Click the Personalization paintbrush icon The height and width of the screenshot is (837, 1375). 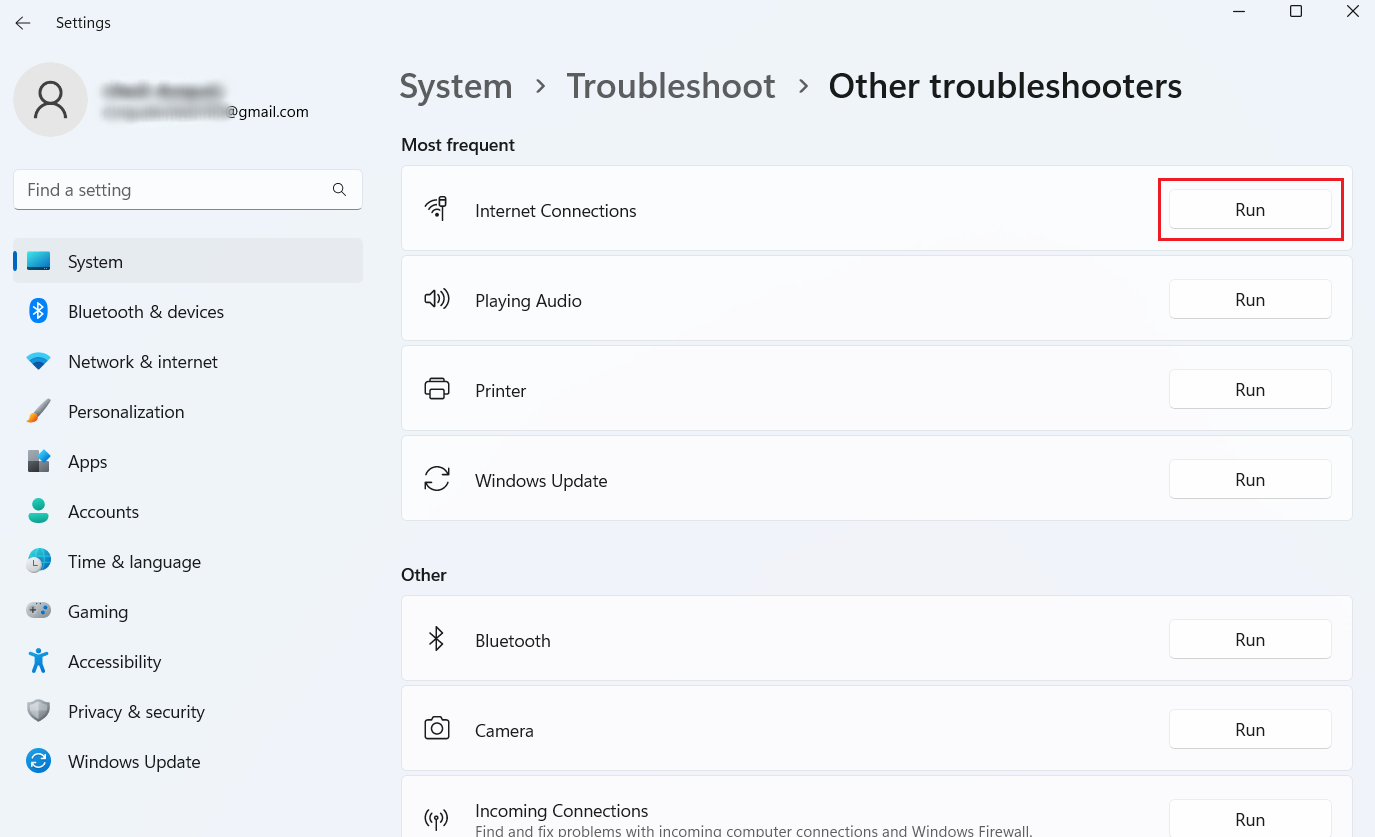coord(39,411)
